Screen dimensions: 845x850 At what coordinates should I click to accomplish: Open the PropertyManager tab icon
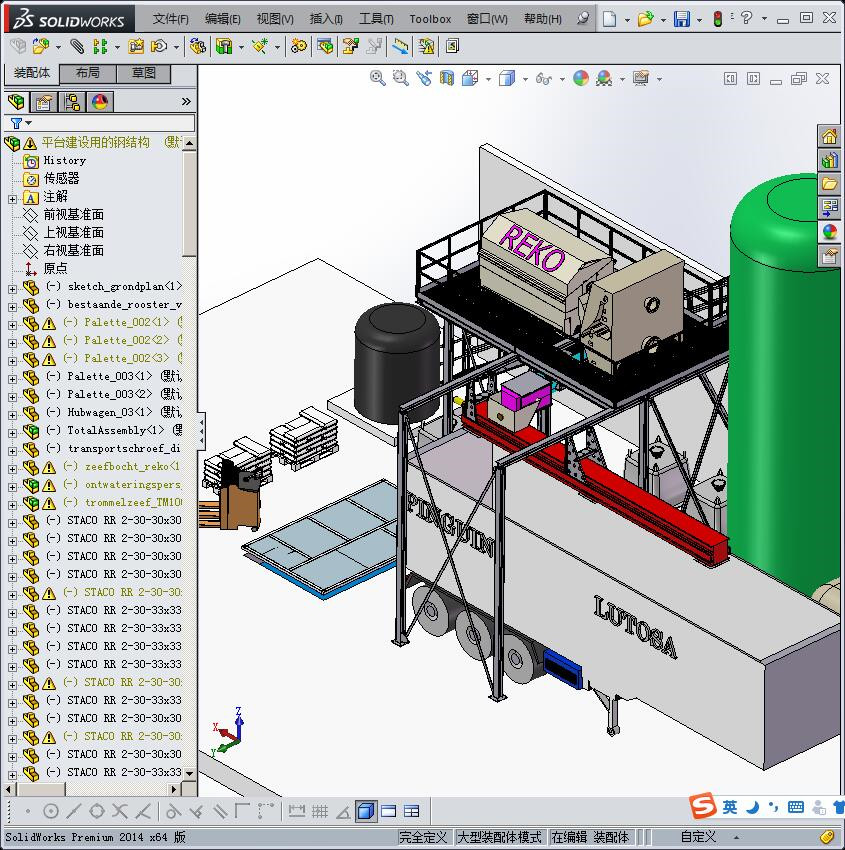44,102
